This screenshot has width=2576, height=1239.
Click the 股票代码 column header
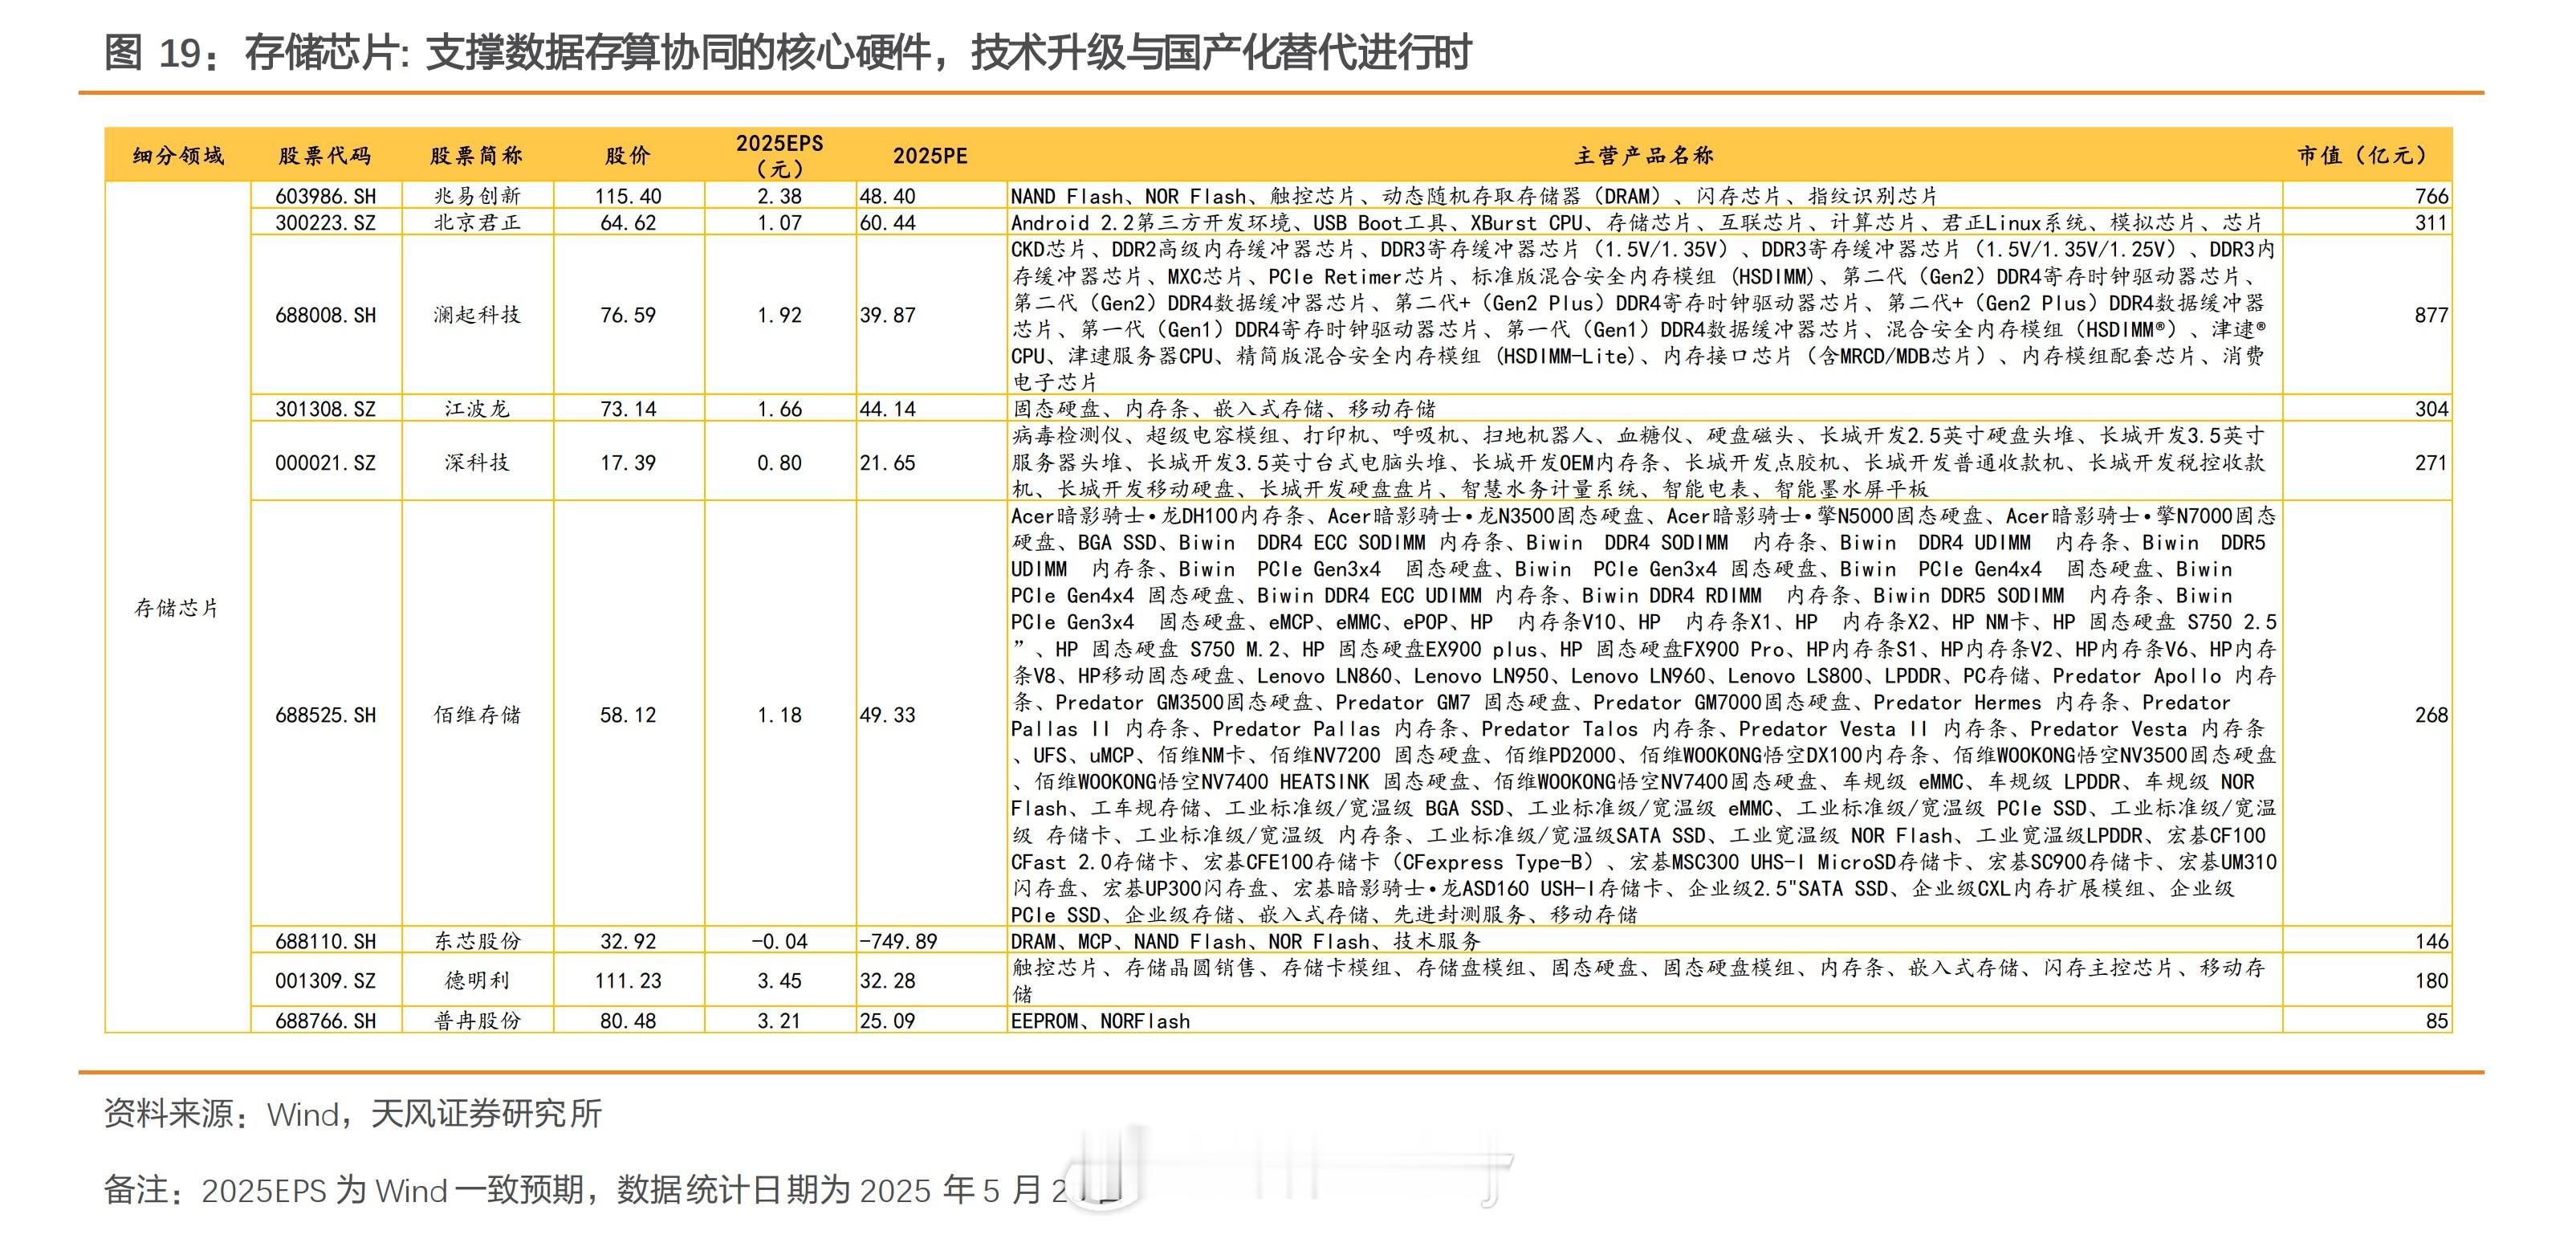[x=325, y=155]
